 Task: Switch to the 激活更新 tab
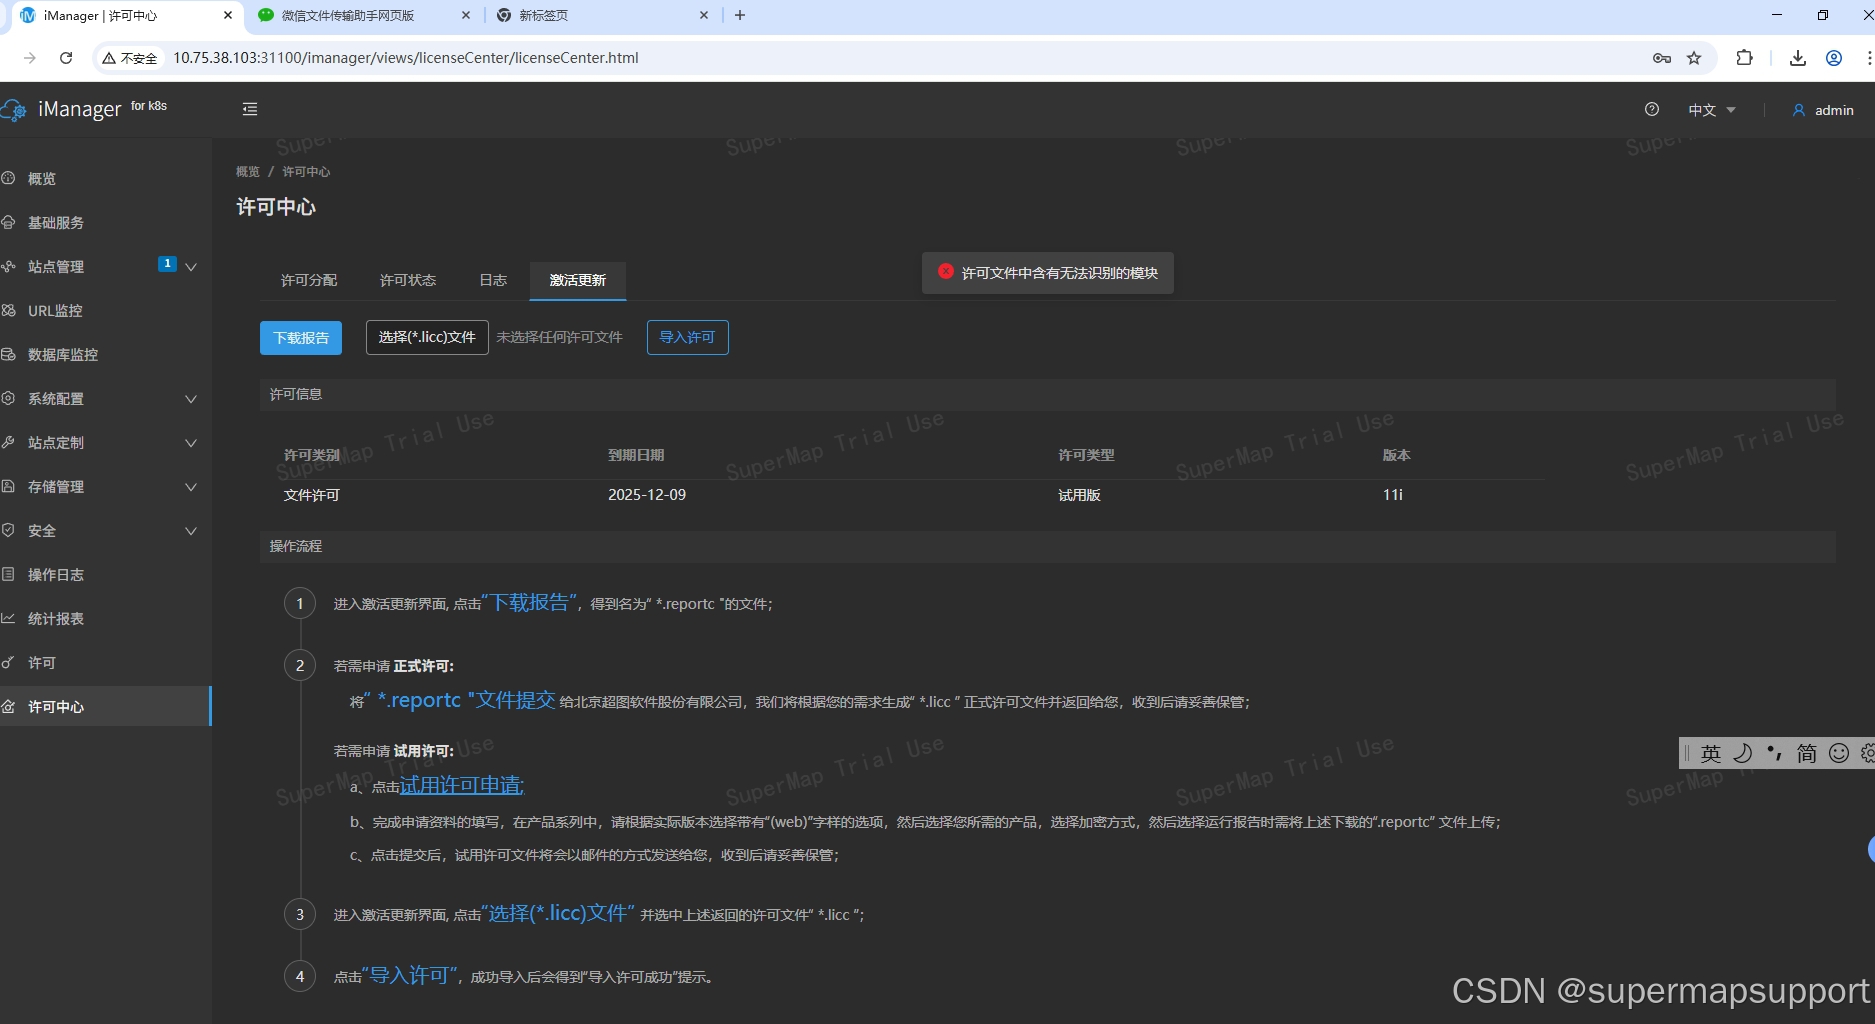(578, 280)
